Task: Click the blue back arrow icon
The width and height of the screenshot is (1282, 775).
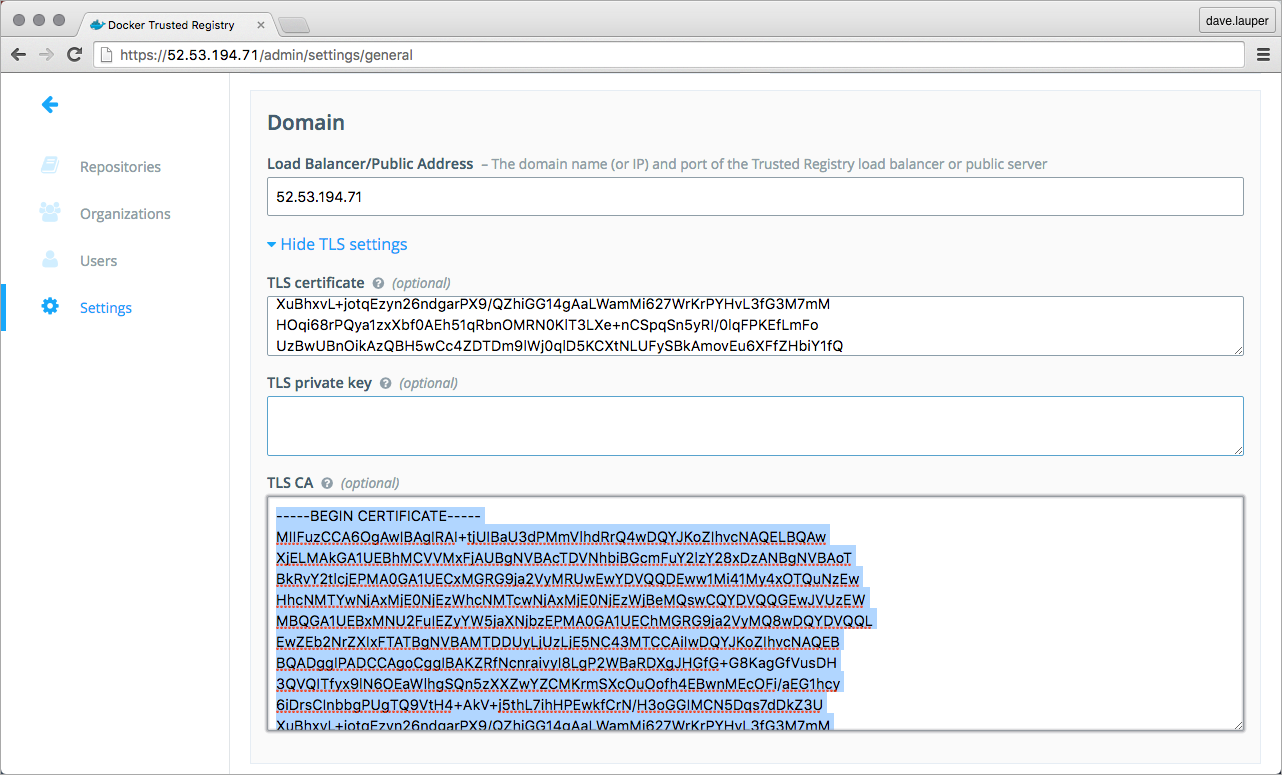Action: pyautogui.click(x=50, y=104)
